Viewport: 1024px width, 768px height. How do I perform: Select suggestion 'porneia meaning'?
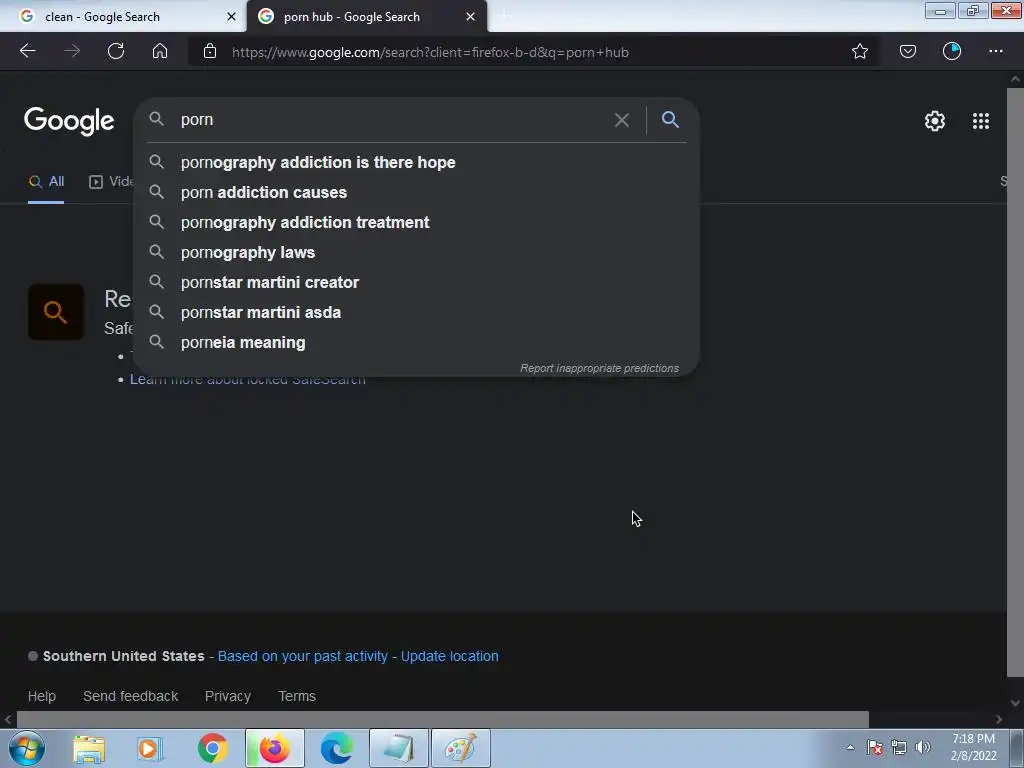pyautogui.click(x=417, y=342)
